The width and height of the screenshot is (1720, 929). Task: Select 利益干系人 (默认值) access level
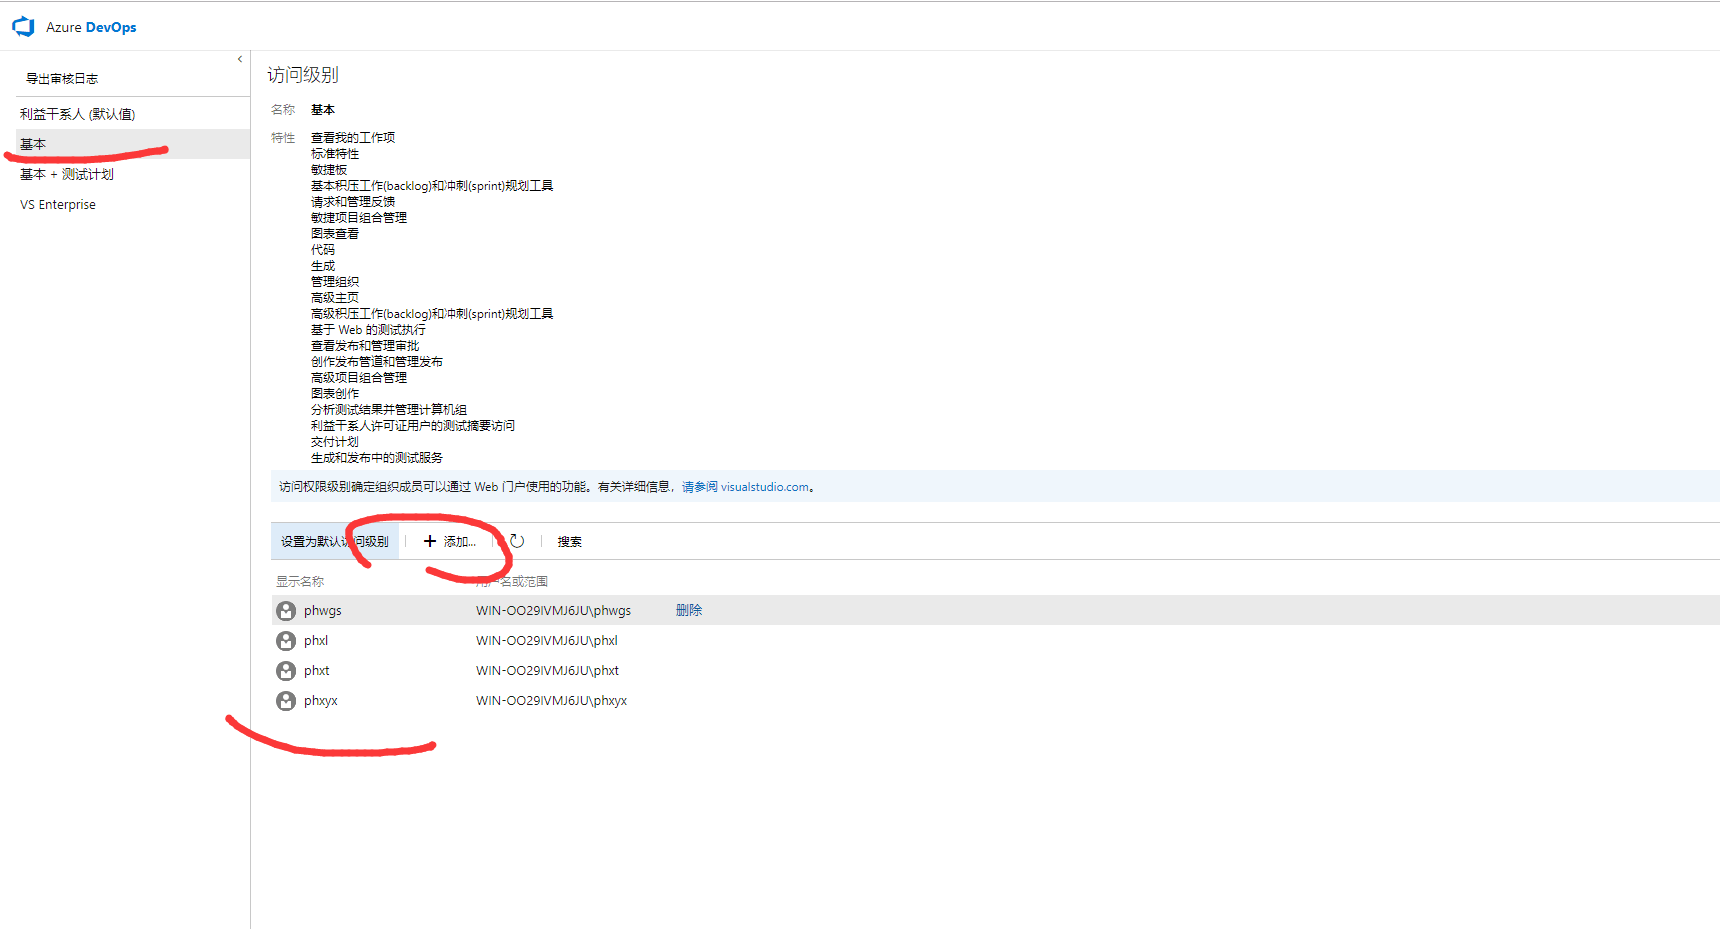pyautogui.click(x=78, y=114)
